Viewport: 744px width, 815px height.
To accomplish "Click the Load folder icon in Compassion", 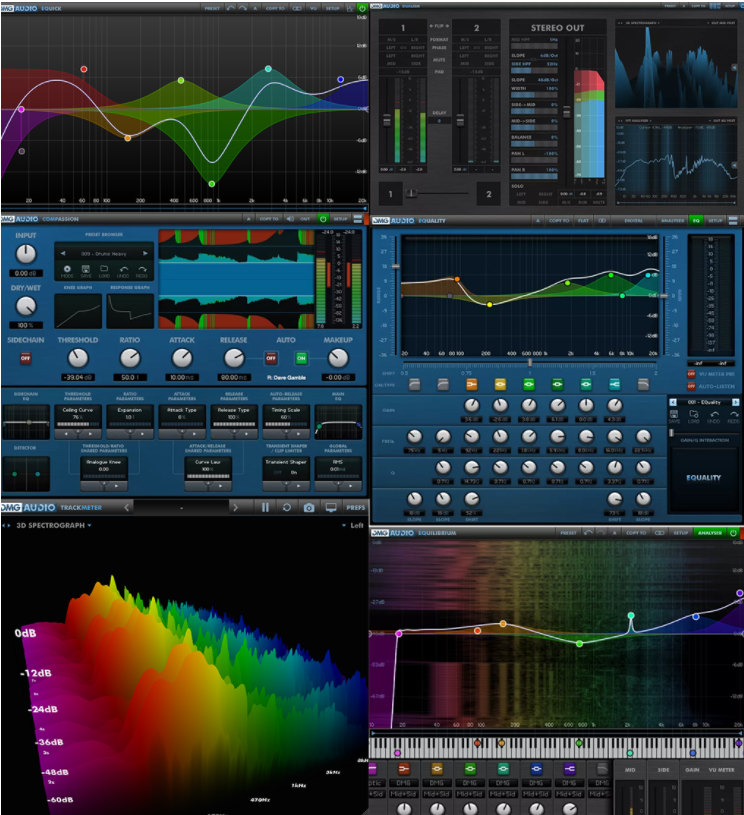I will [x=104, y=269].
